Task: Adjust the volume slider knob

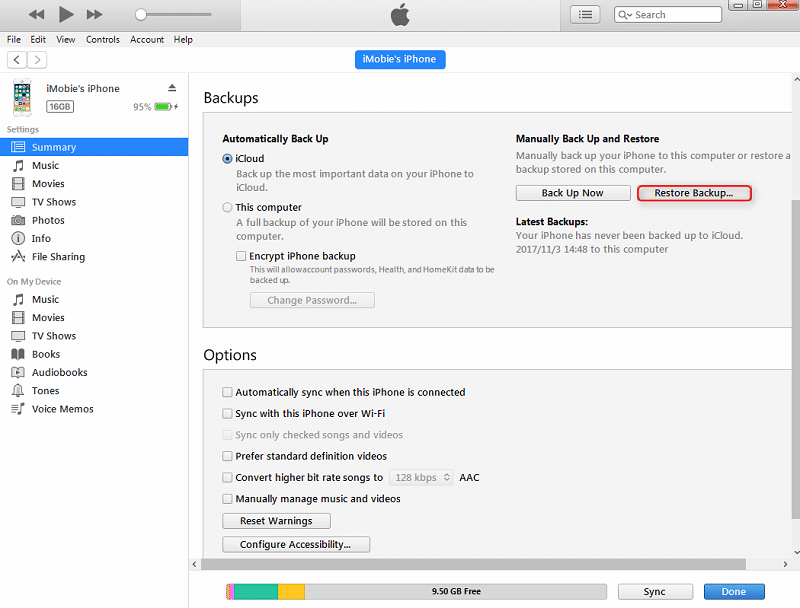Action: tap(141, 15)
